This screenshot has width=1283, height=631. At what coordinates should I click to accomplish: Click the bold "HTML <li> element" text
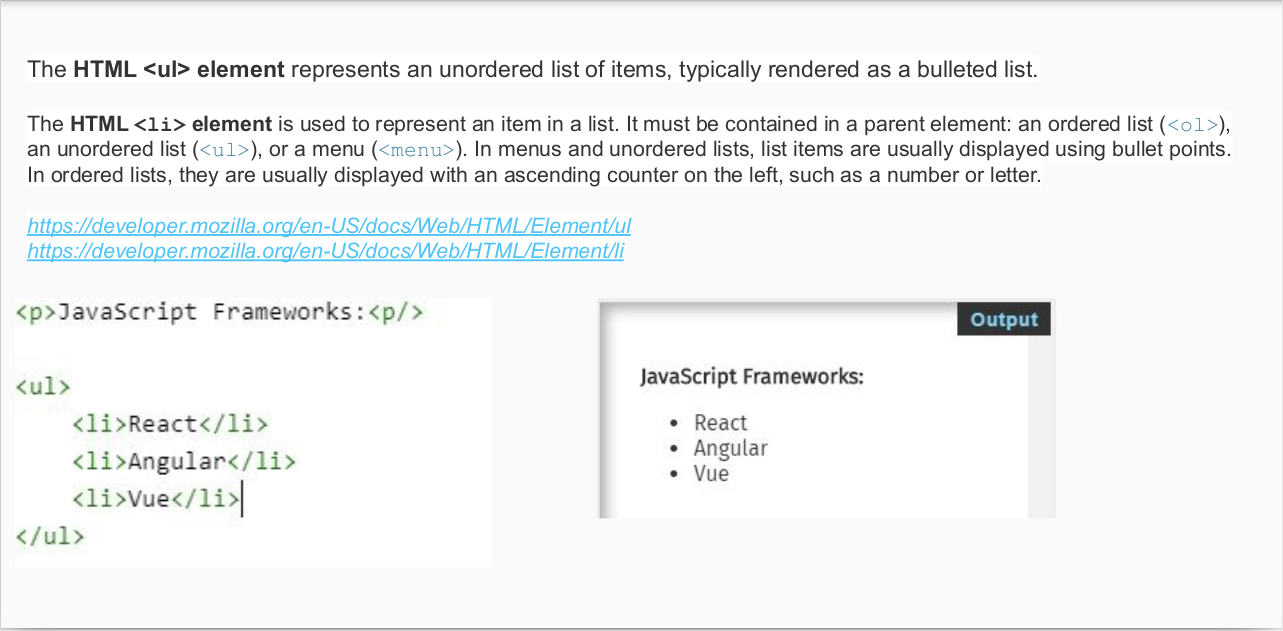click(171, 125)
